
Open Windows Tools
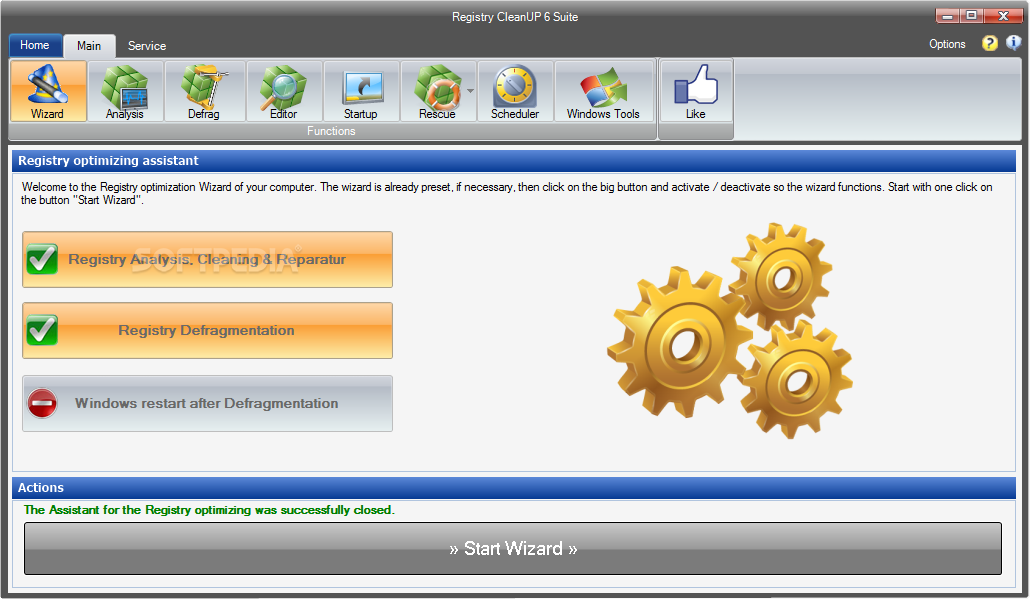coord(604,91)
